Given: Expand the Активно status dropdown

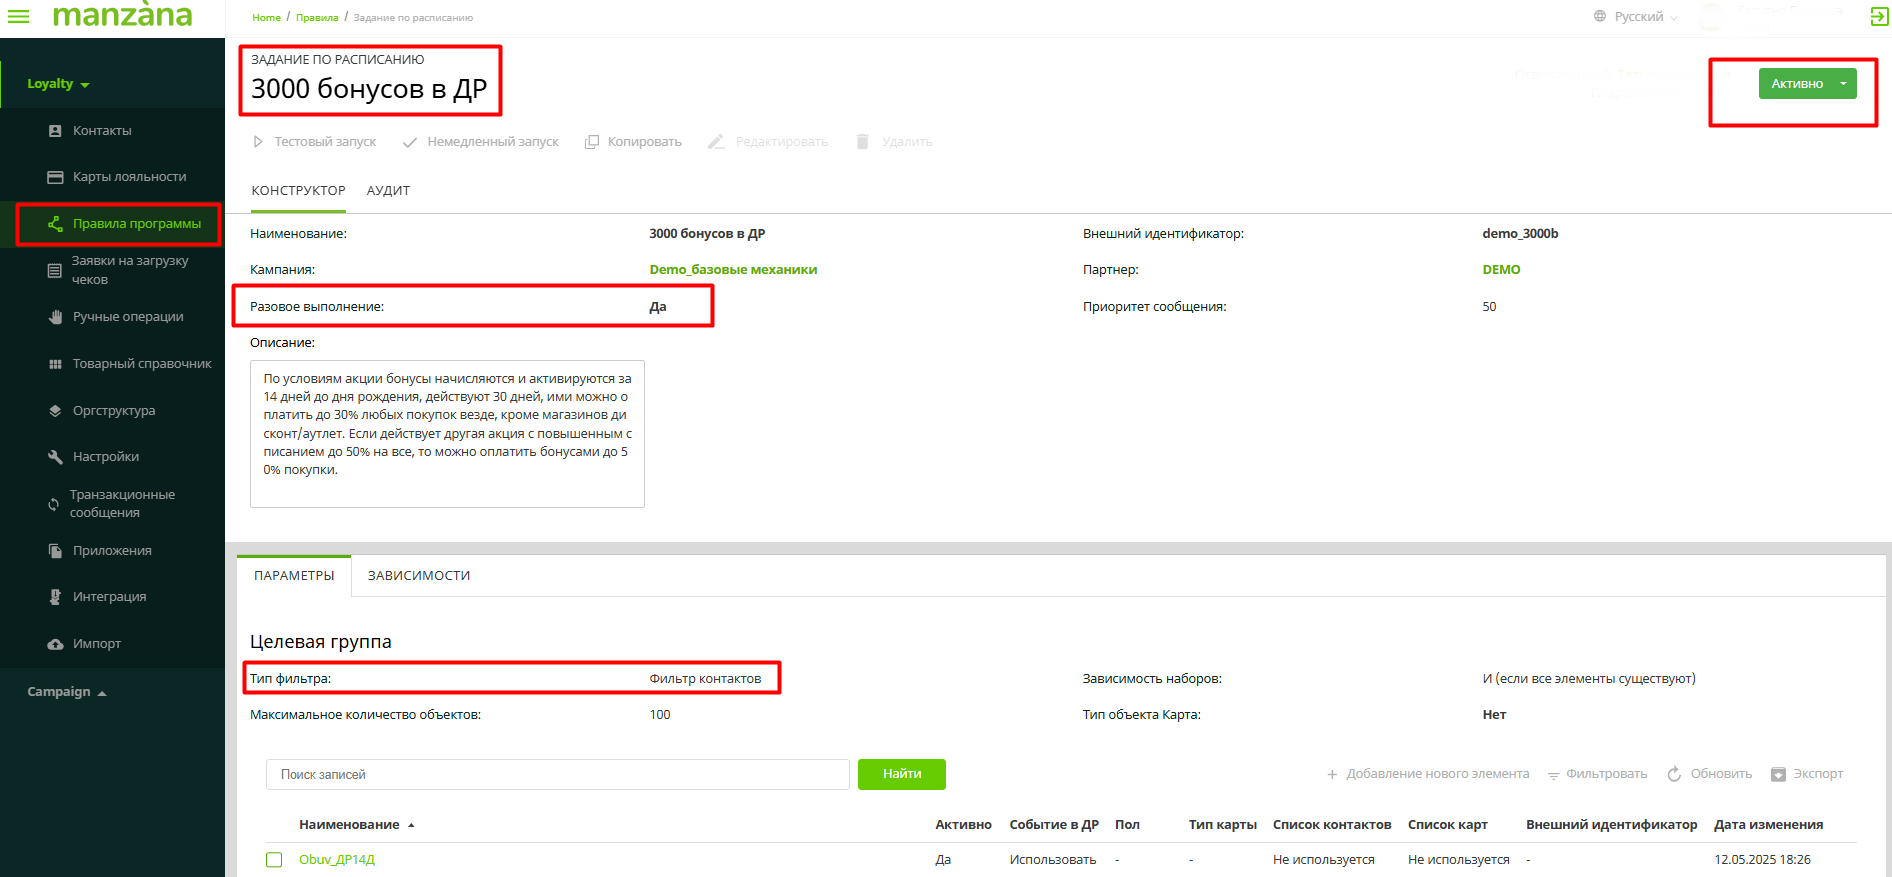Looking at the screenshot, I should pos(1843,84).
